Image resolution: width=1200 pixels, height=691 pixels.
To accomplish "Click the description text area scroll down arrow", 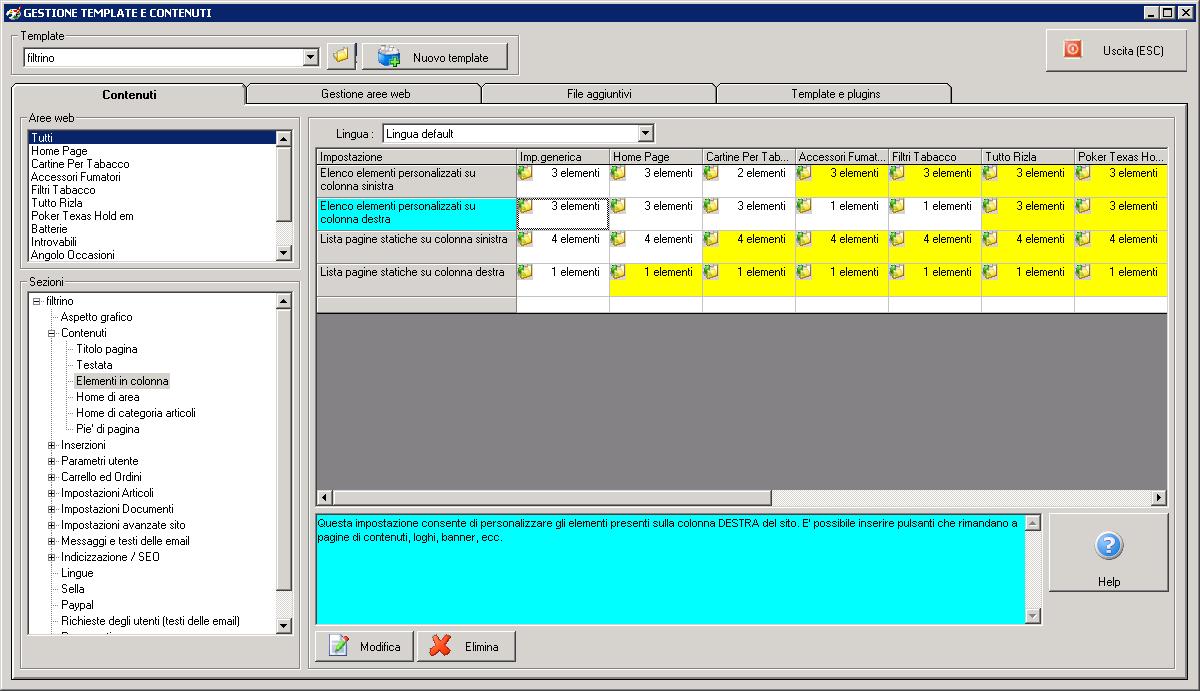I will pos(1033,617).
